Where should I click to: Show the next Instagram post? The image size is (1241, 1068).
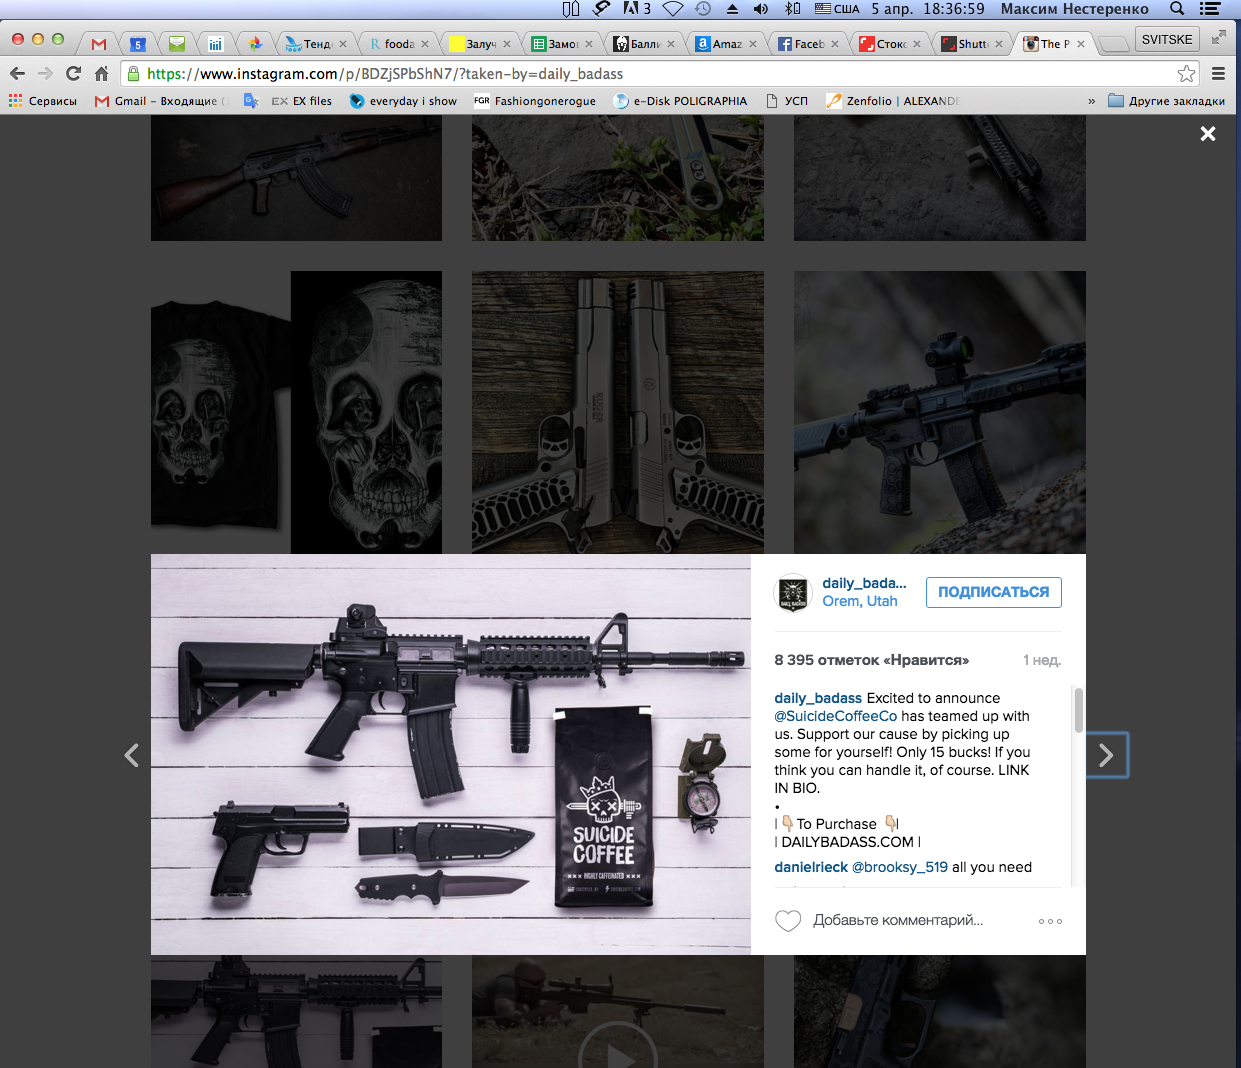[1106, 755]
